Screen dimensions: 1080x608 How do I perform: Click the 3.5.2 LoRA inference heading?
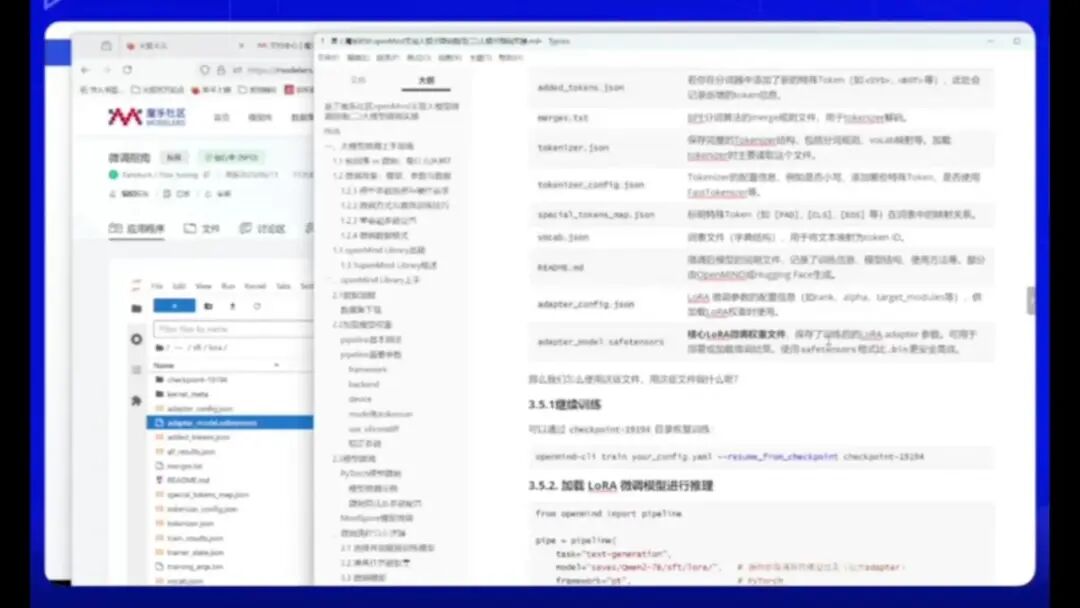tap(621, 485)
